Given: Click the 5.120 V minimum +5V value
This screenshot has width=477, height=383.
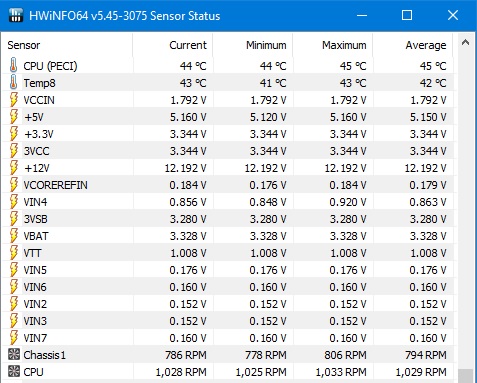Looking at the screenshot, I should pos(268,117).
